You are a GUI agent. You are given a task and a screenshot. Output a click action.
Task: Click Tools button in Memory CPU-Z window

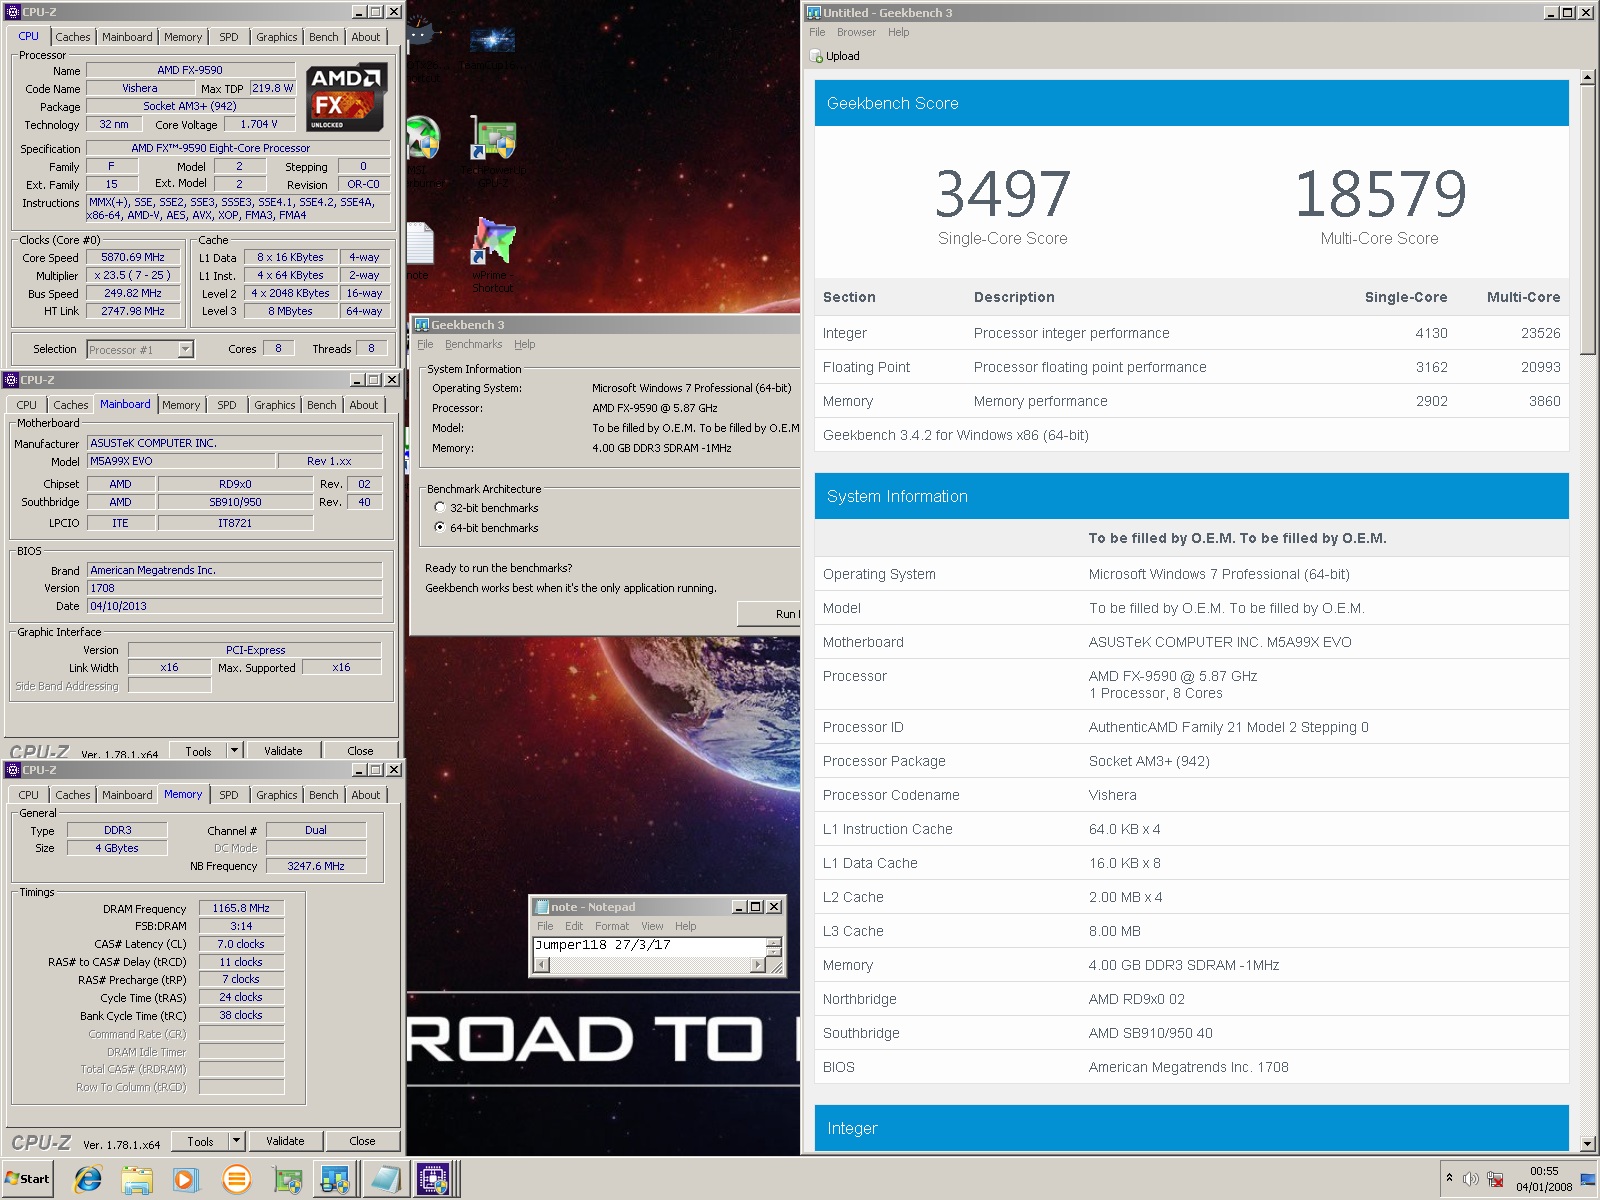[200, 1141]
